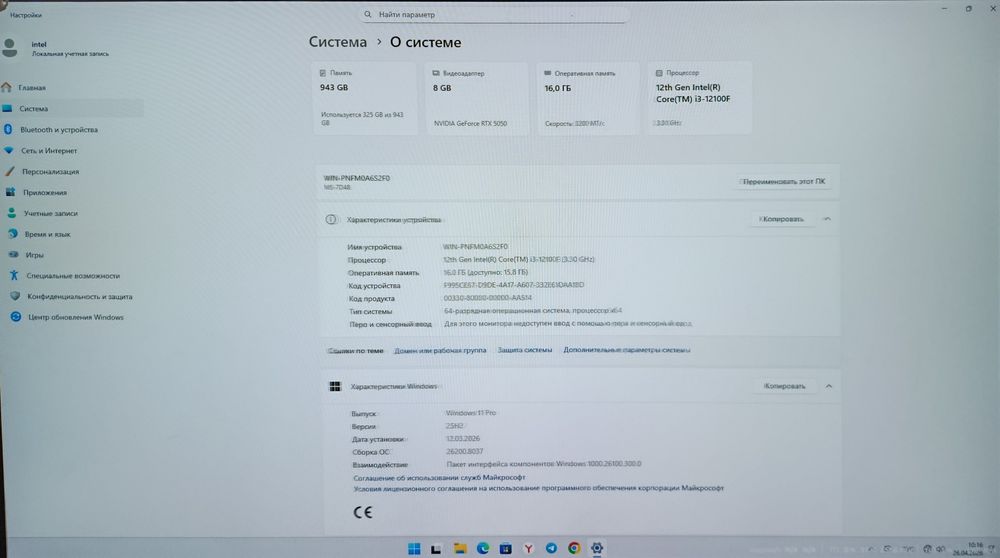This screenshot has height=558, width=1000.
Task: Click the intel user avatar
Action: click(x=10, y=48)
